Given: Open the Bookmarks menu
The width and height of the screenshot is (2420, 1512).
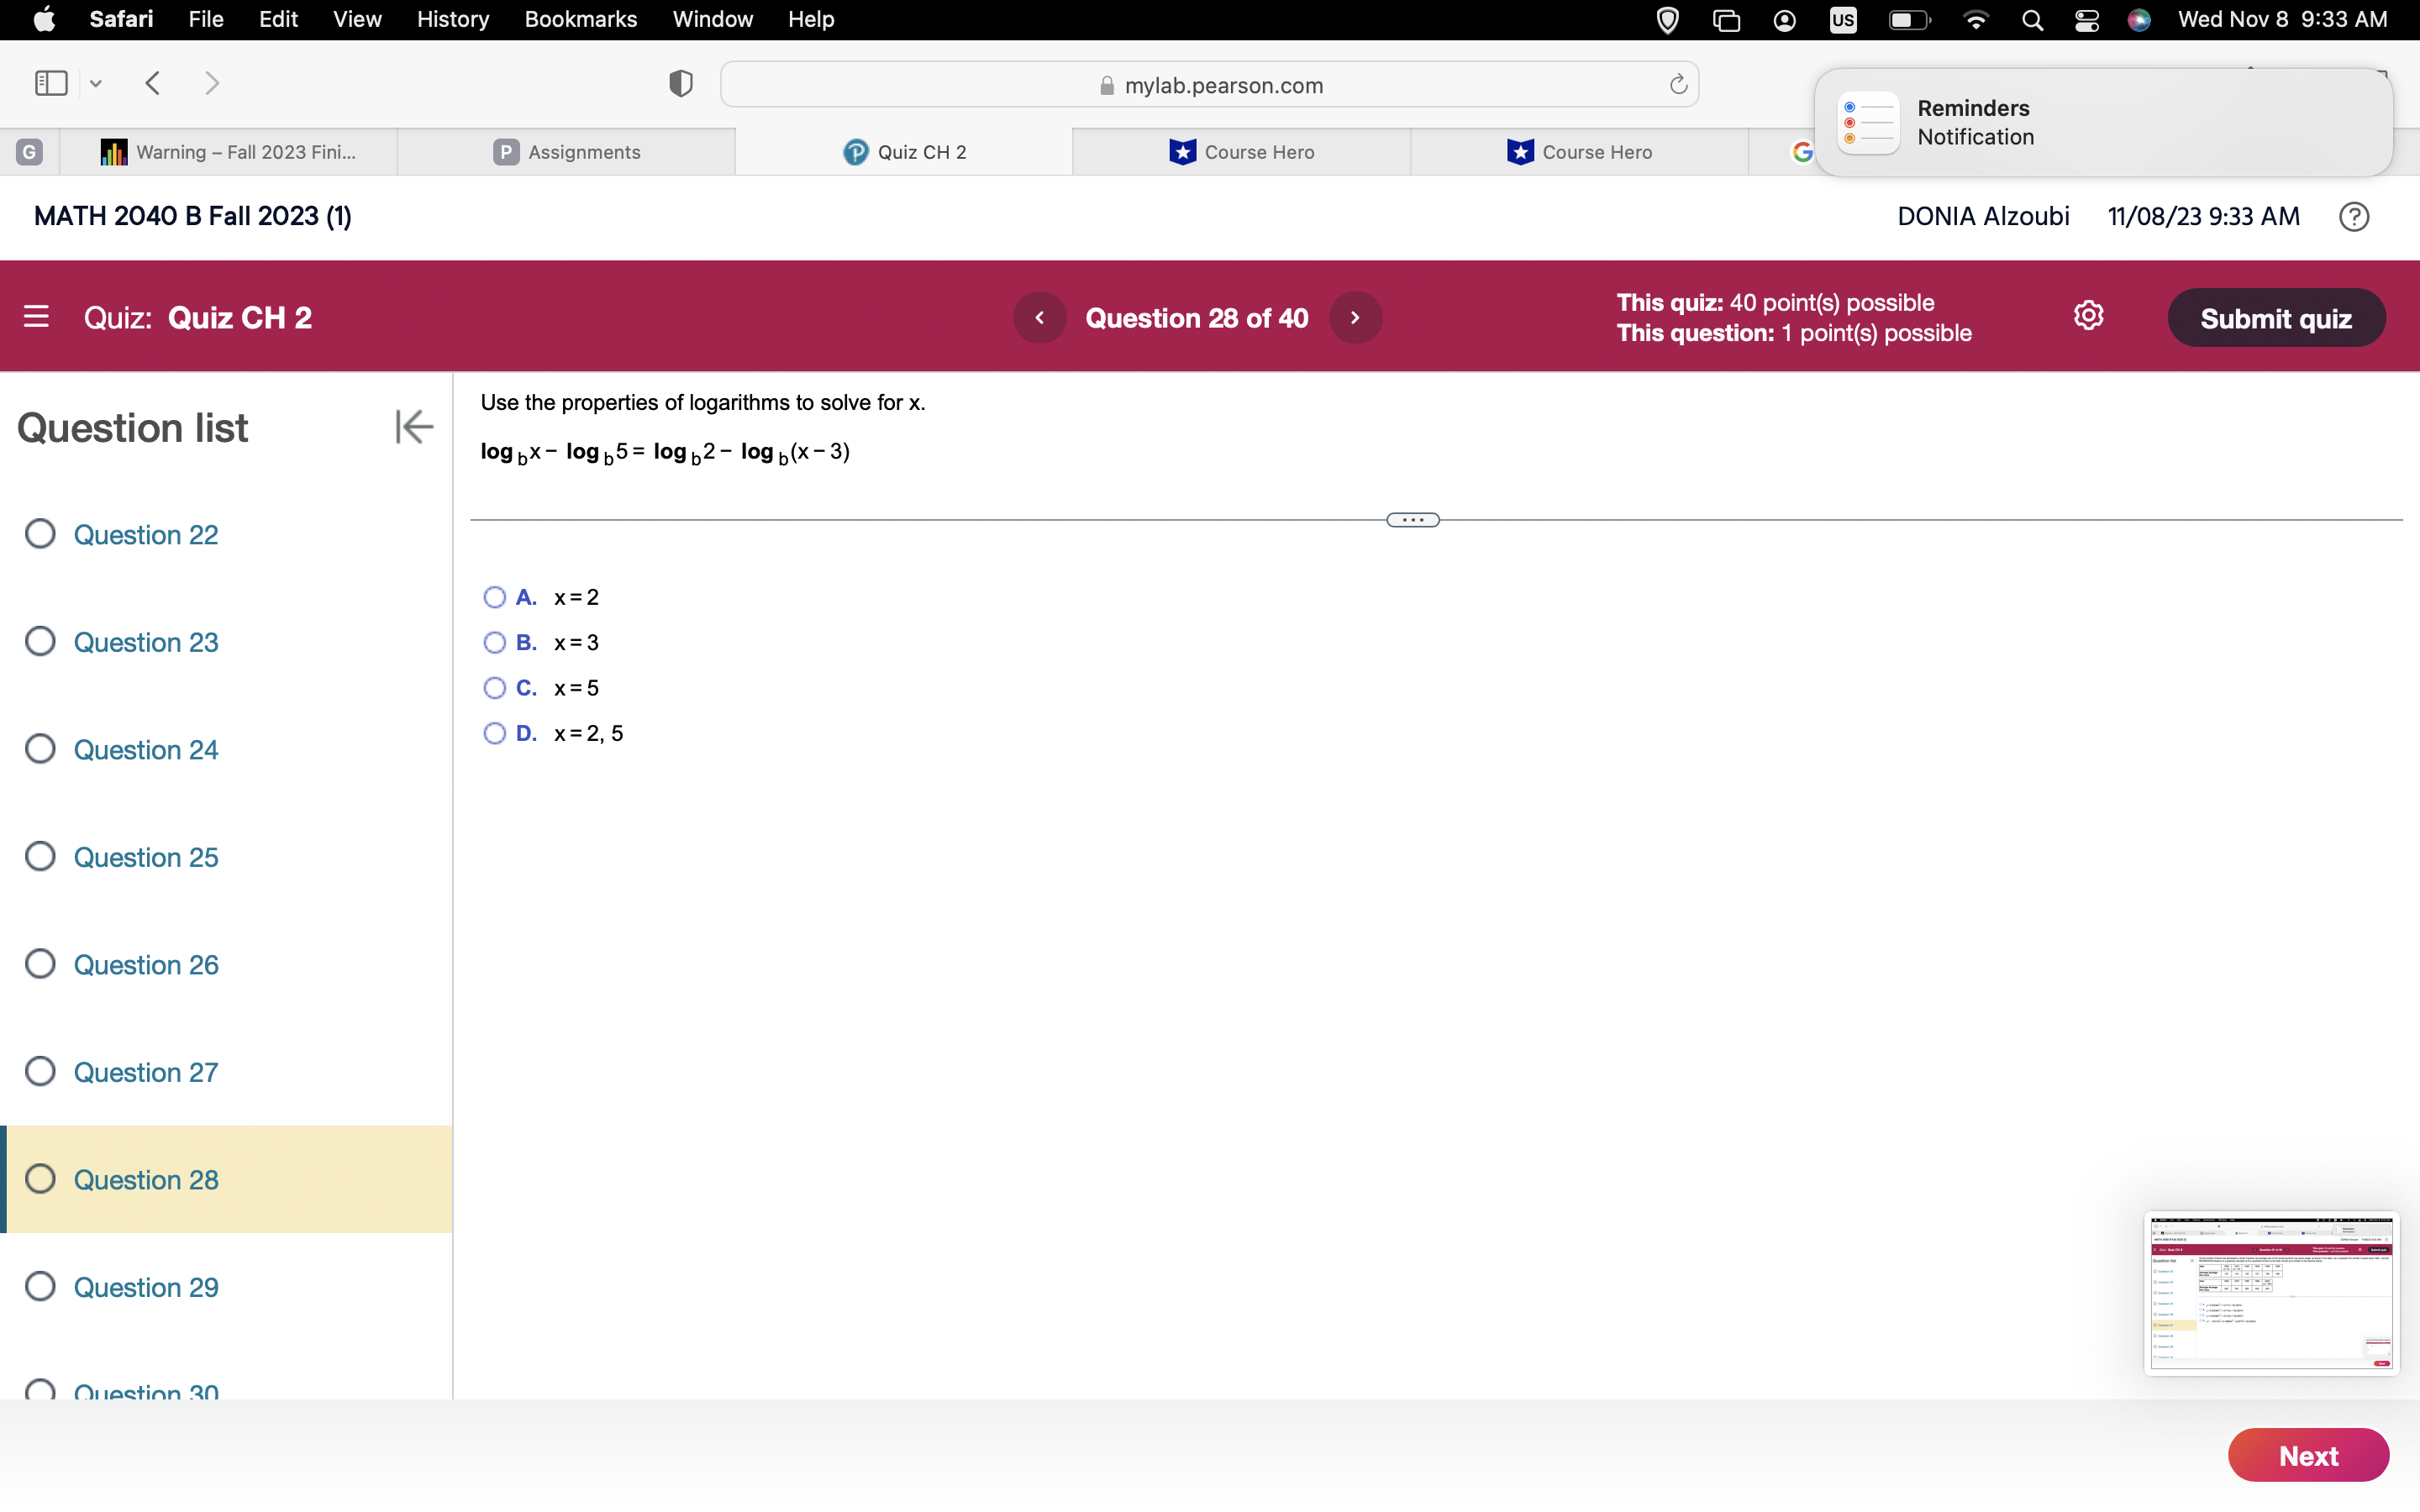Looking at the screenshot, I should click(x=580, y=20).
